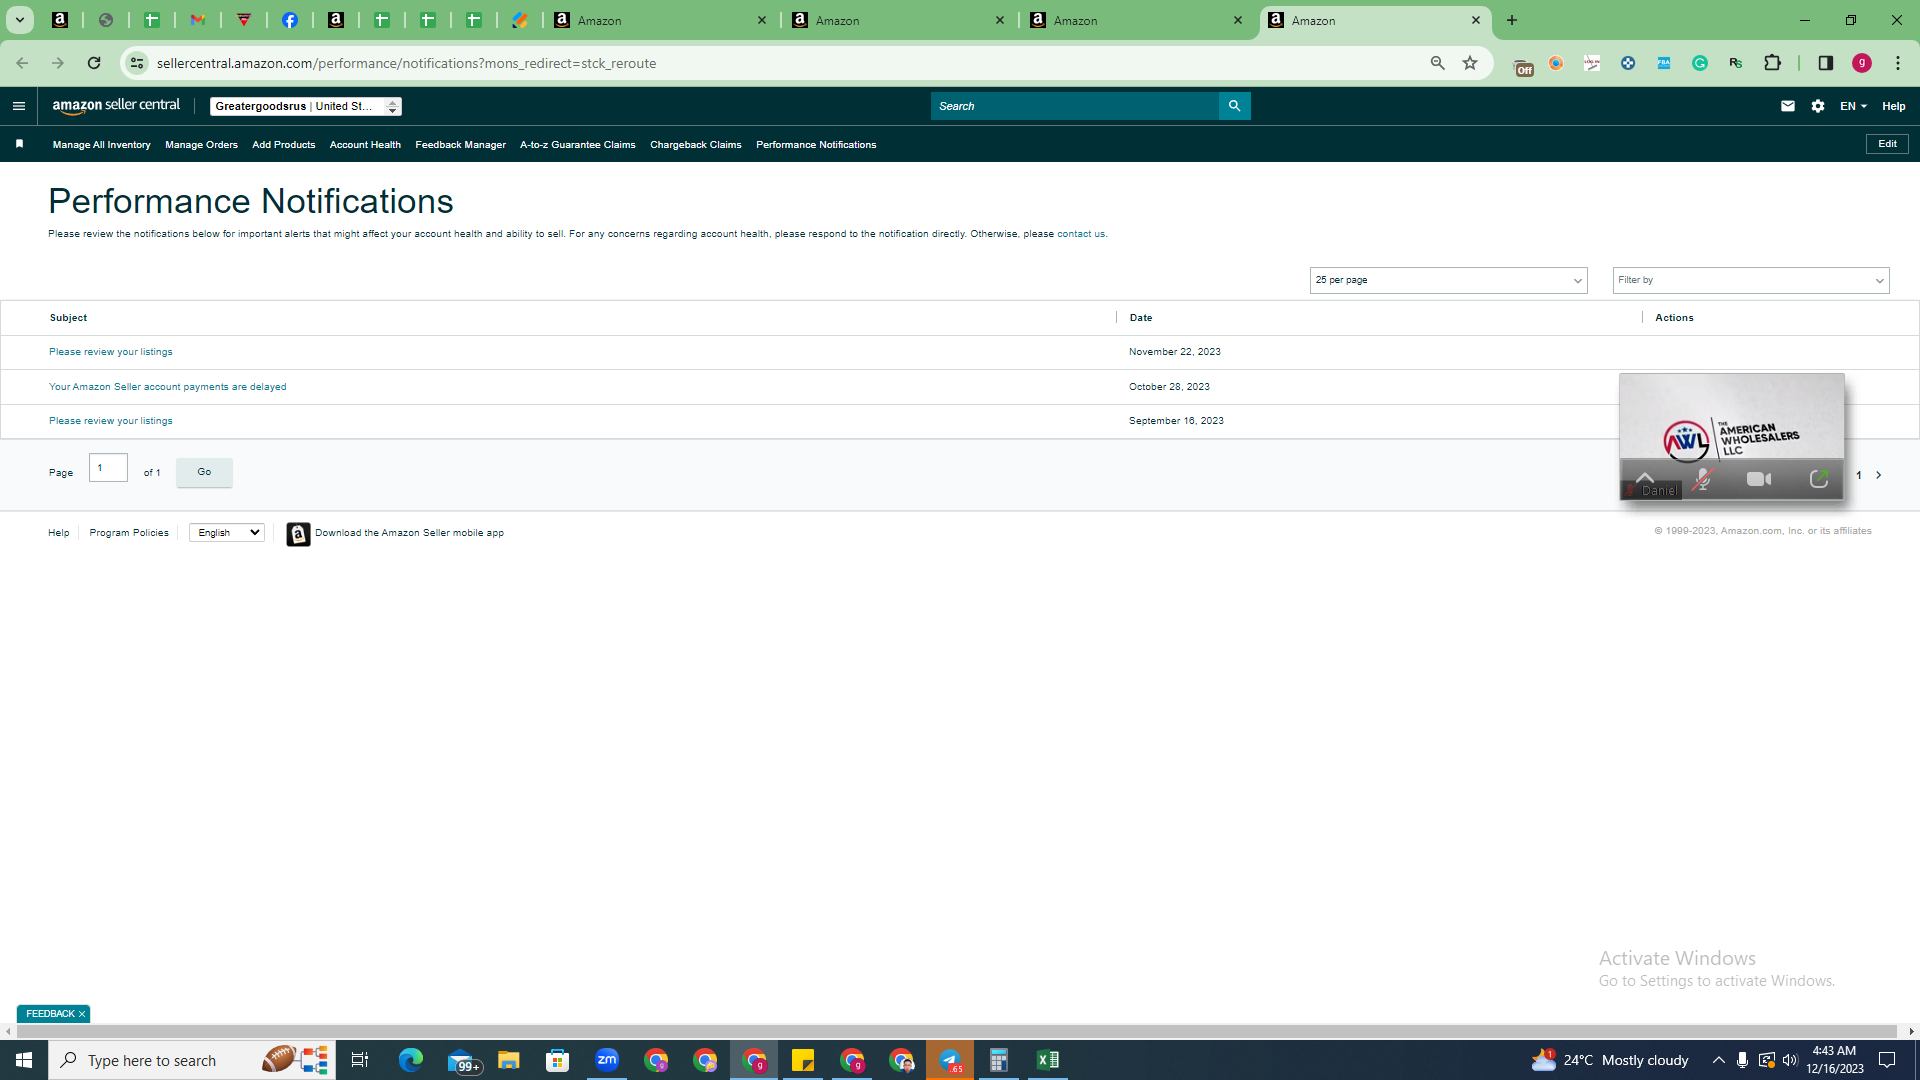The image size is (1920, 1080).
Task: Open the Grammarly extension icon
Action: click(x=1700, y=63)
